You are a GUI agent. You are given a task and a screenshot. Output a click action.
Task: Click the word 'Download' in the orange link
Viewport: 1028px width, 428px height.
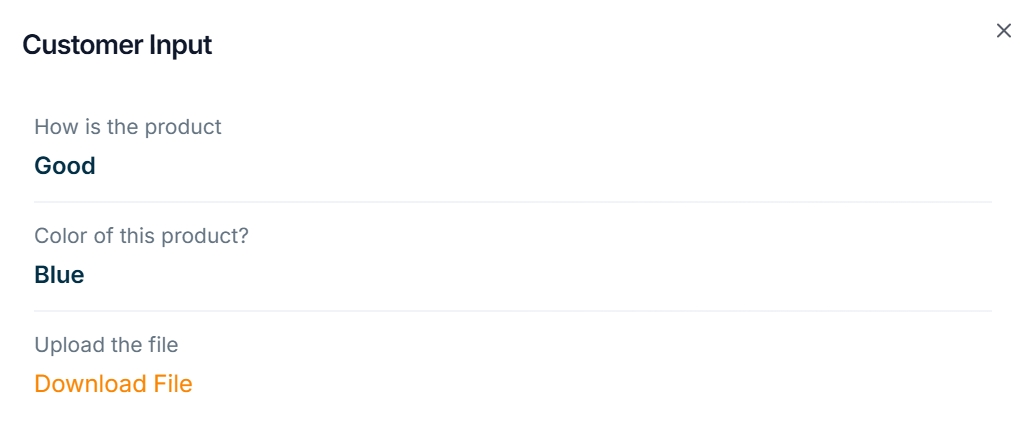tap(90, 384)
